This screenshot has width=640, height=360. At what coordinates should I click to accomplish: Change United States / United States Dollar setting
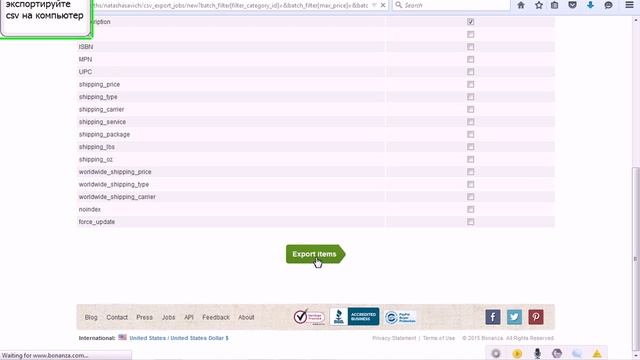point(179,338)
